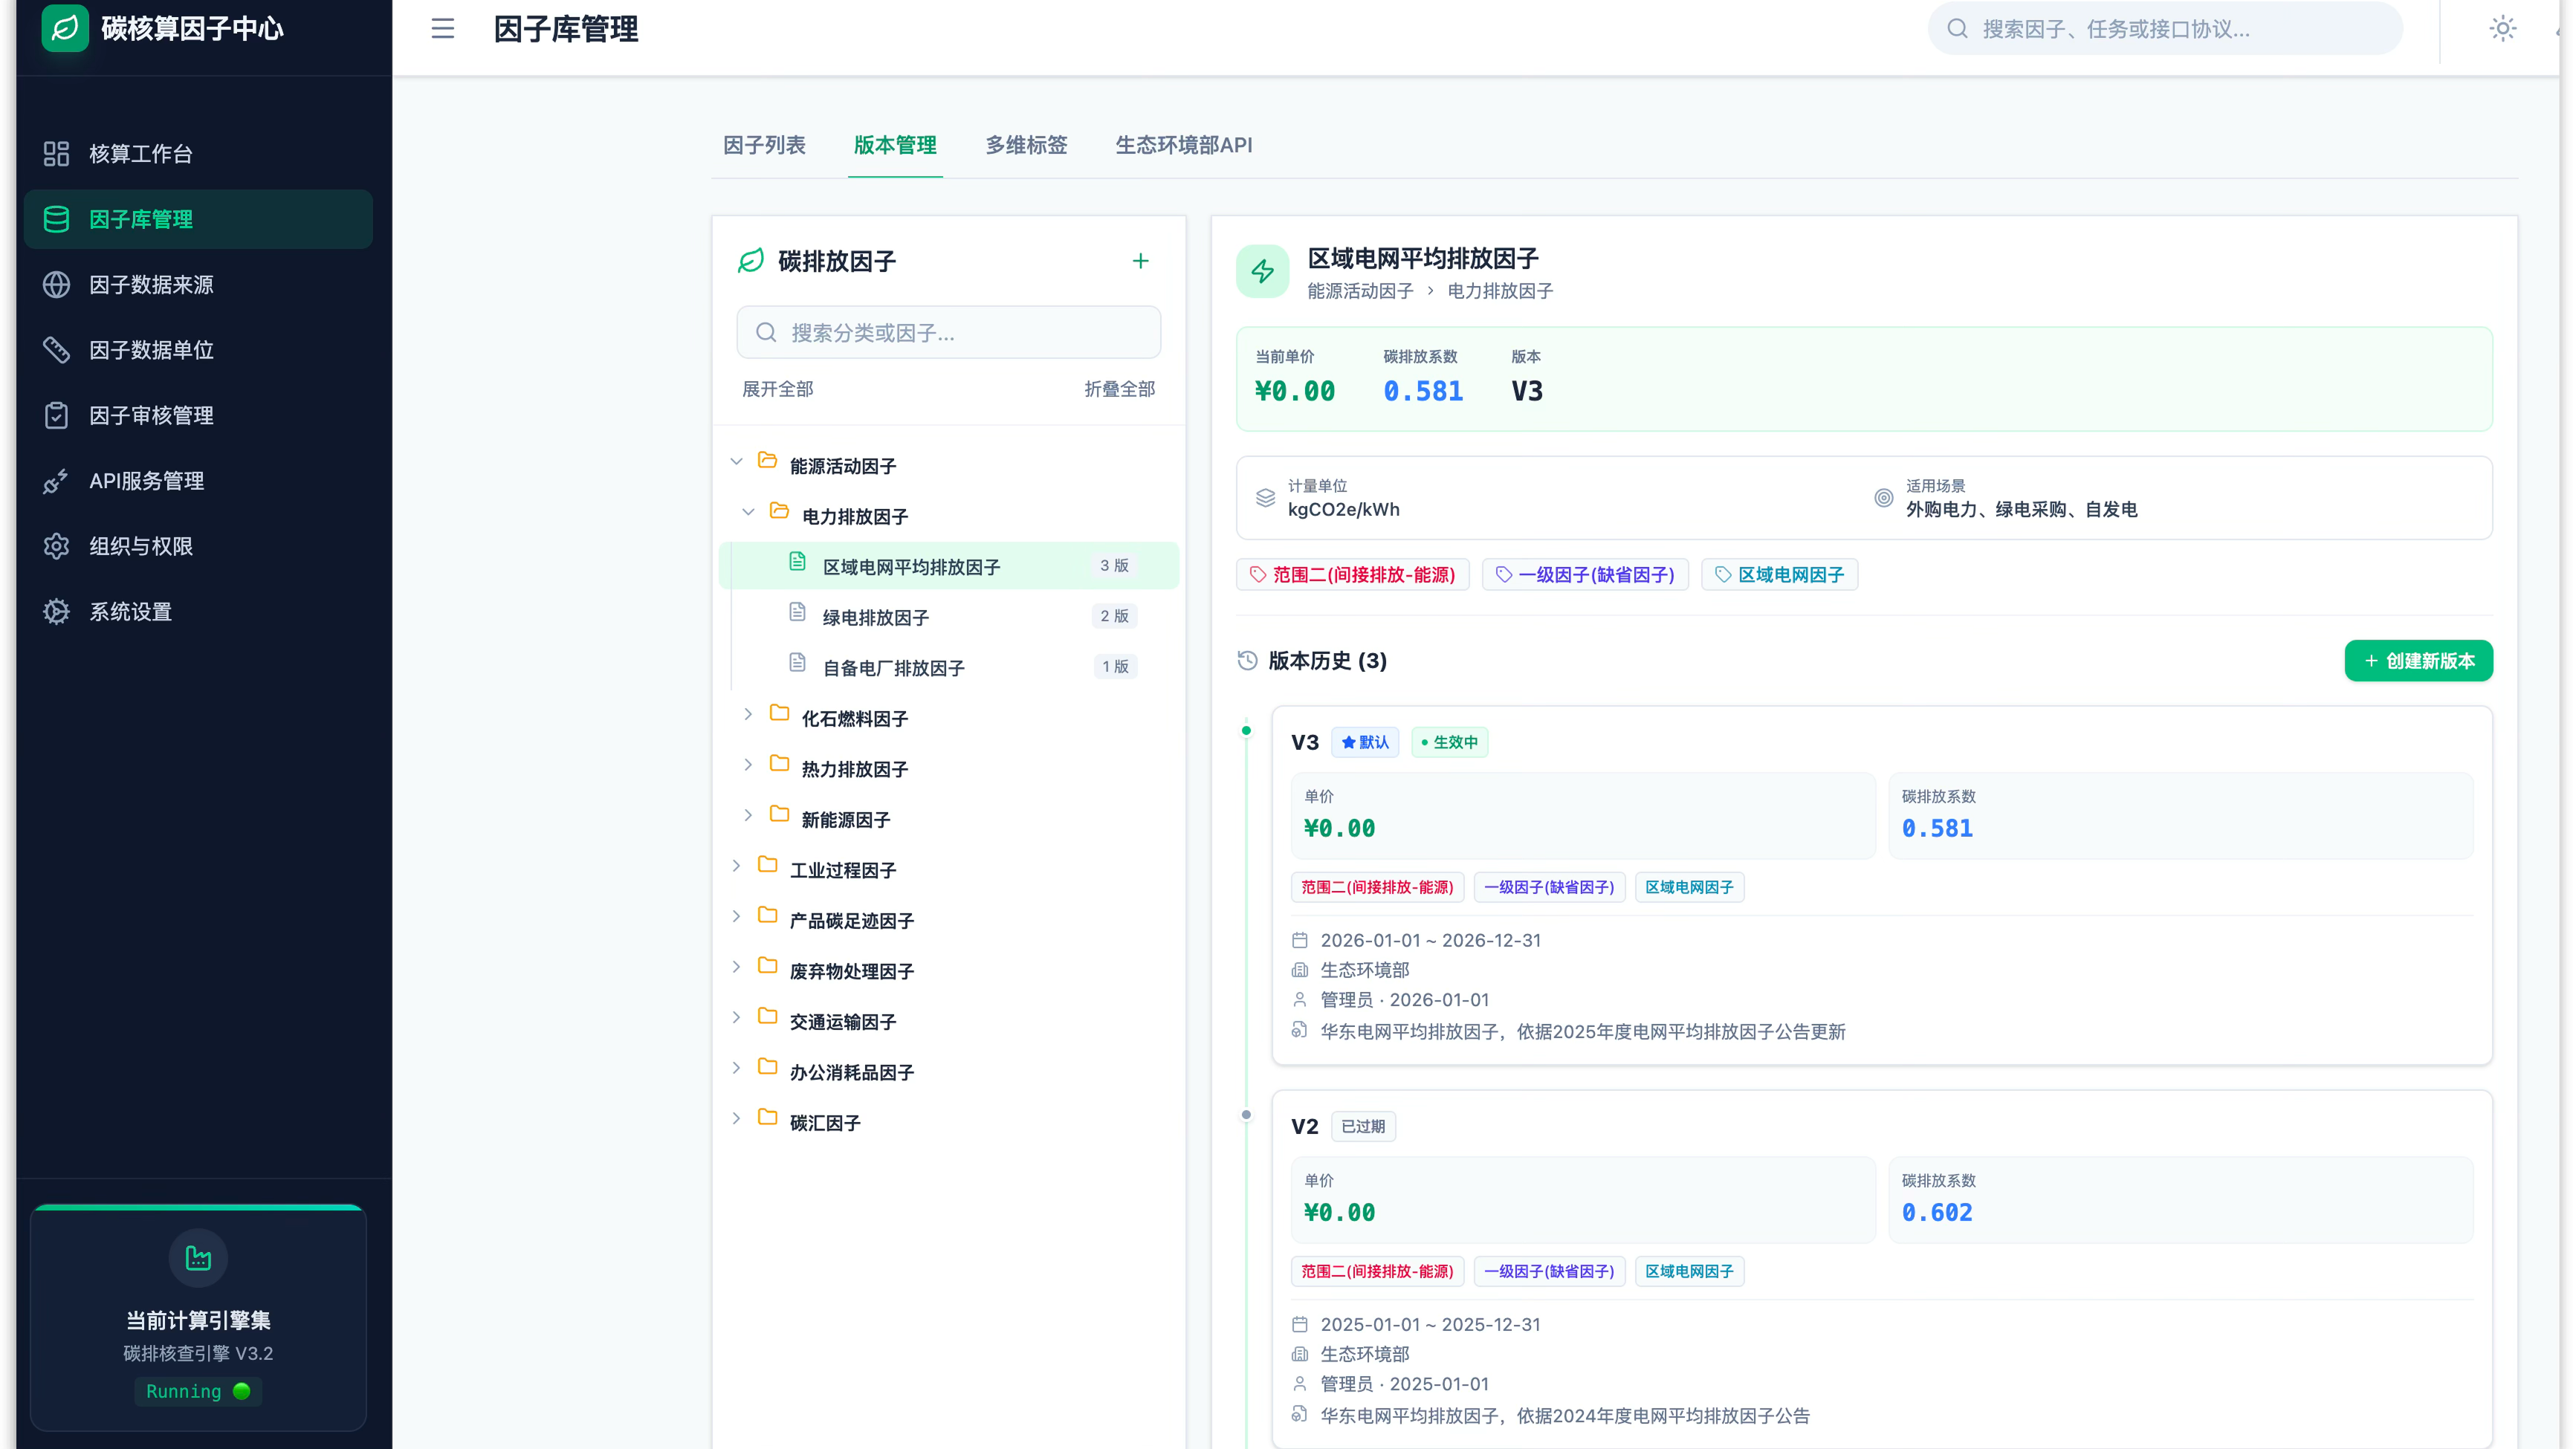Click the lightning bolt icon of 区域电网平均排放因子
2576x1449 pixels.
coord(1262,271)
